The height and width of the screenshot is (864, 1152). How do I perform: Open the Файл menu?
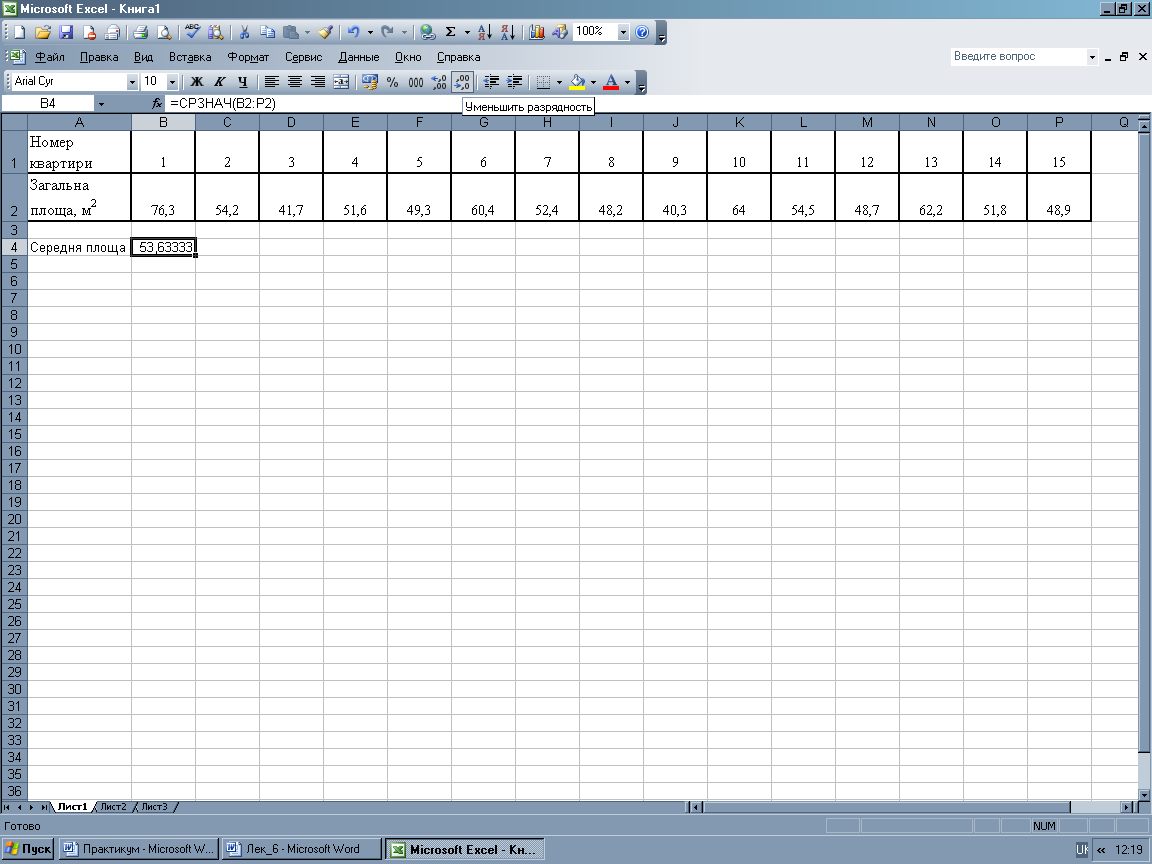pyautogui.click(x=49, y=57)
